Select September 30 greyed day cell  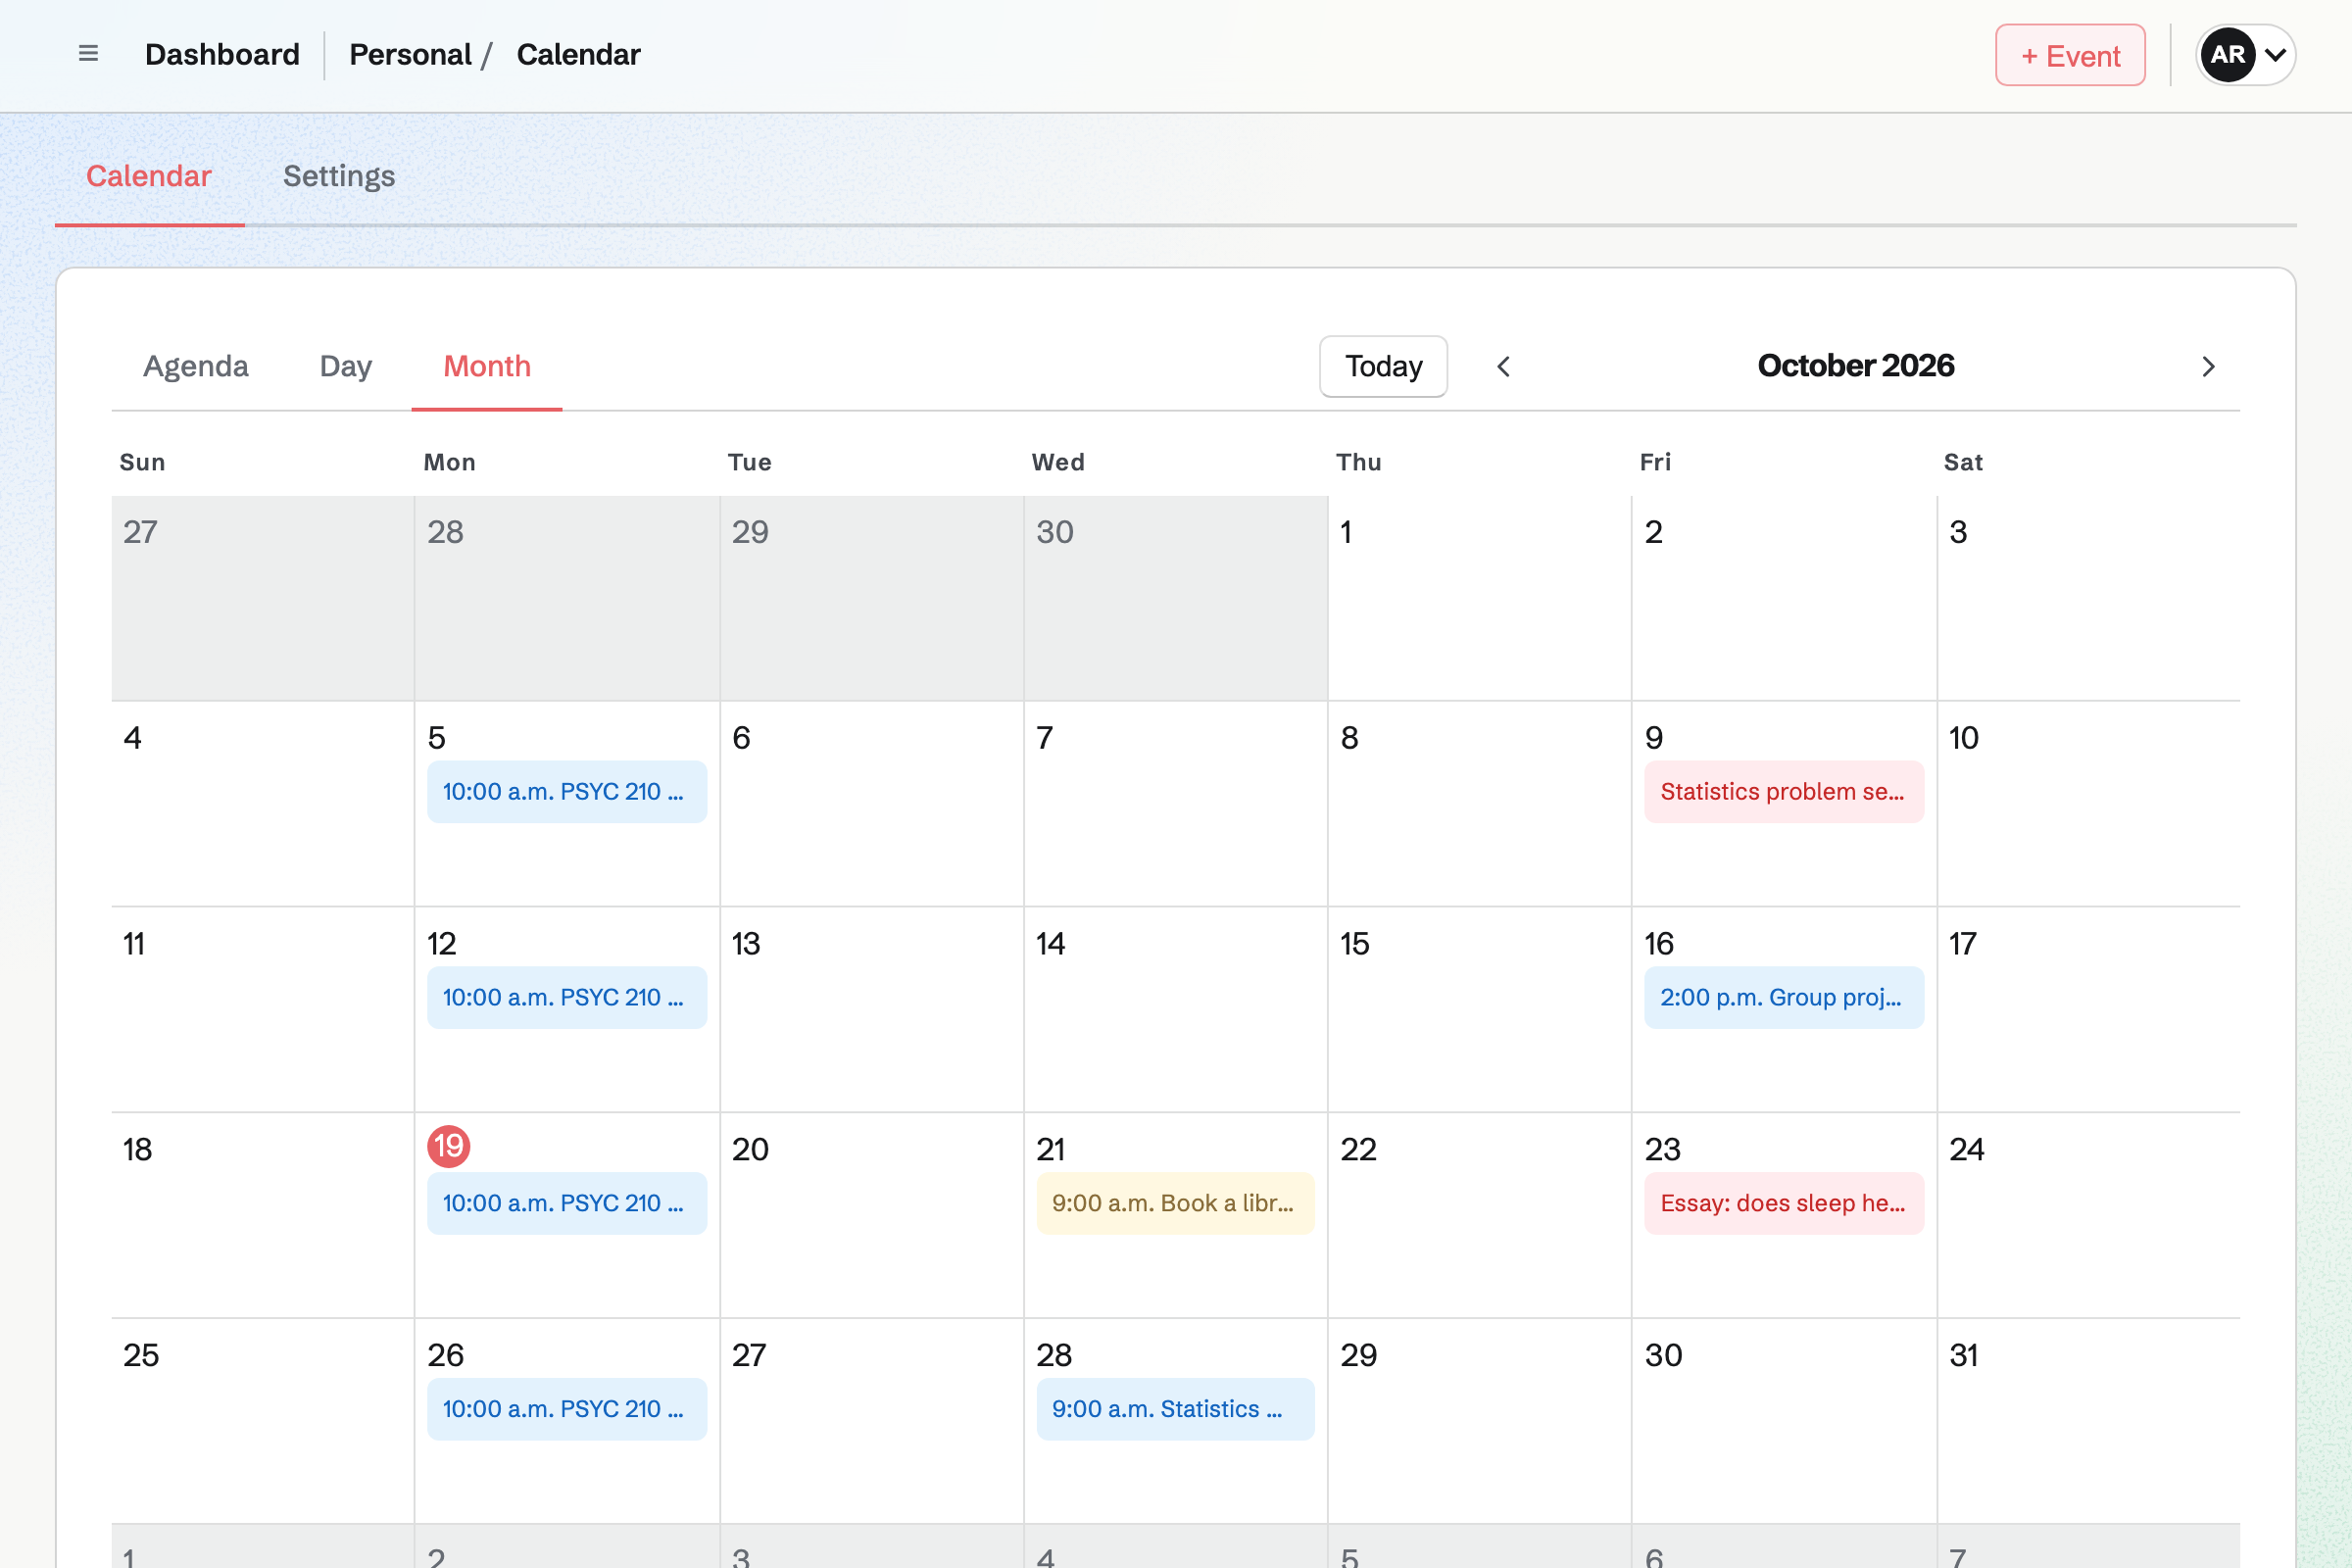click(x=1176, y=598)
